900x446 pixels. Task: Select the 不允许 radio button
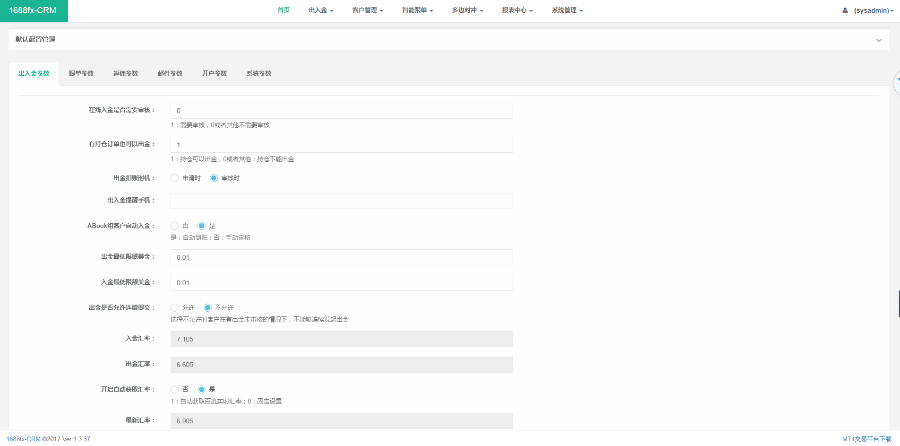[x=208, y=307]
